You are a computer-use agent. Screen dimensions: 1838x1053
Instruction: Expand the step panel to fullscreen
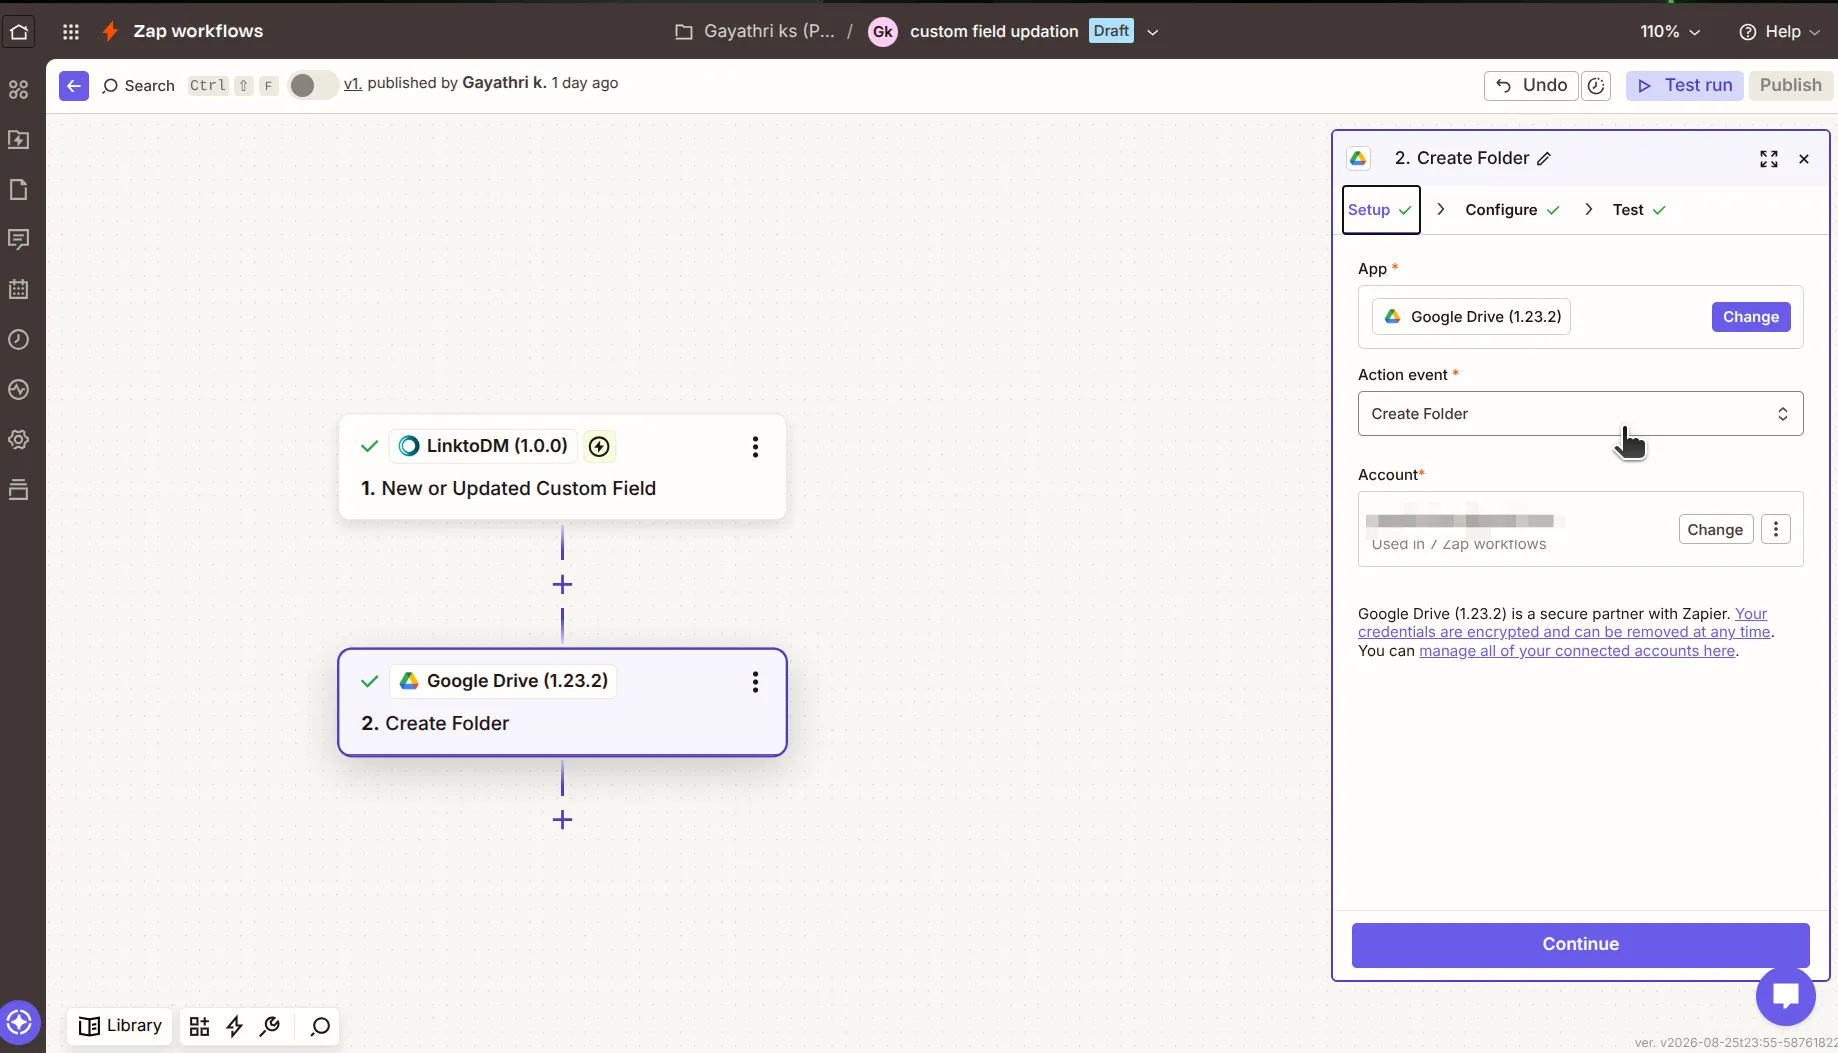[1769, 159]
